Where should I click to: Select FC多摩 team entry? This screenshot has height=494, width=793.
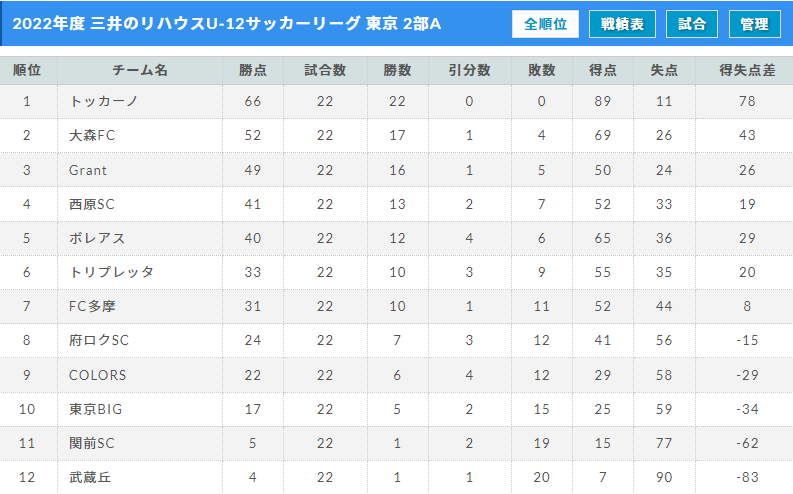tap(92, 306)
